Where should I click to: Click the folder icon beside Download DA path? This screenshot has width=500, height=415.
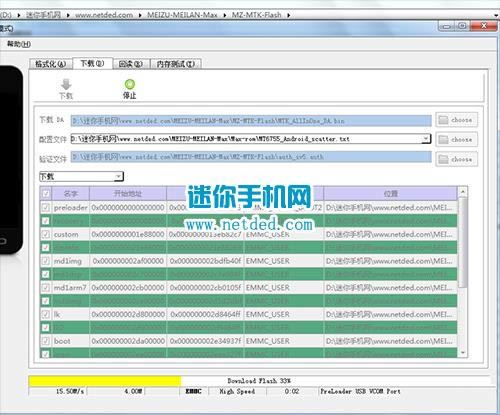[443, 120]
